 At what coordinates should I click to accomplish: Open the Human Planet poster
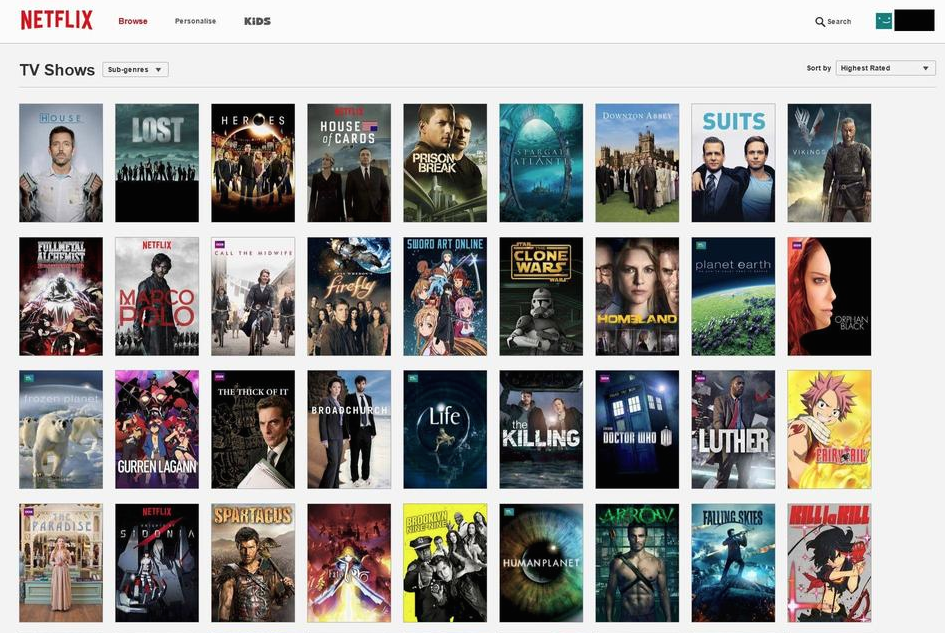click(541, 563)
